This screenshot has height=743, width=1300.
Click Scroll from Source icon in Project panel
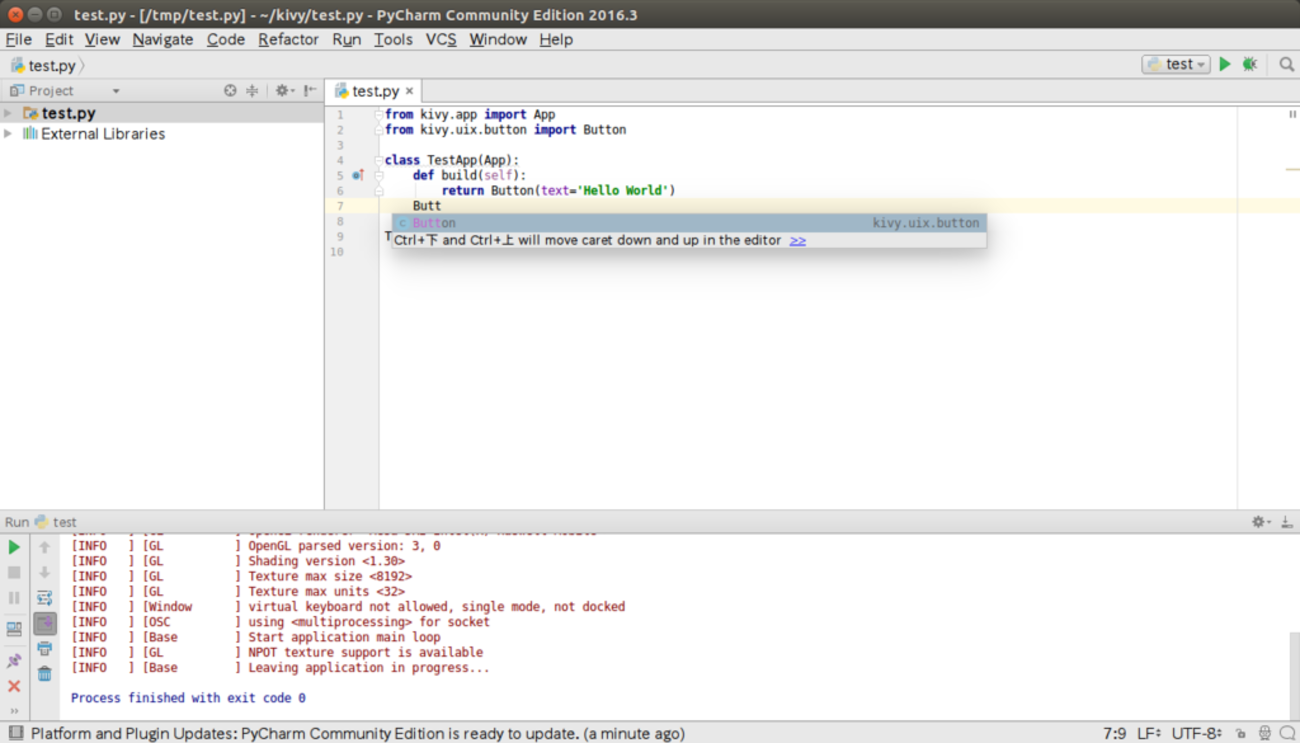coord(230,90)
